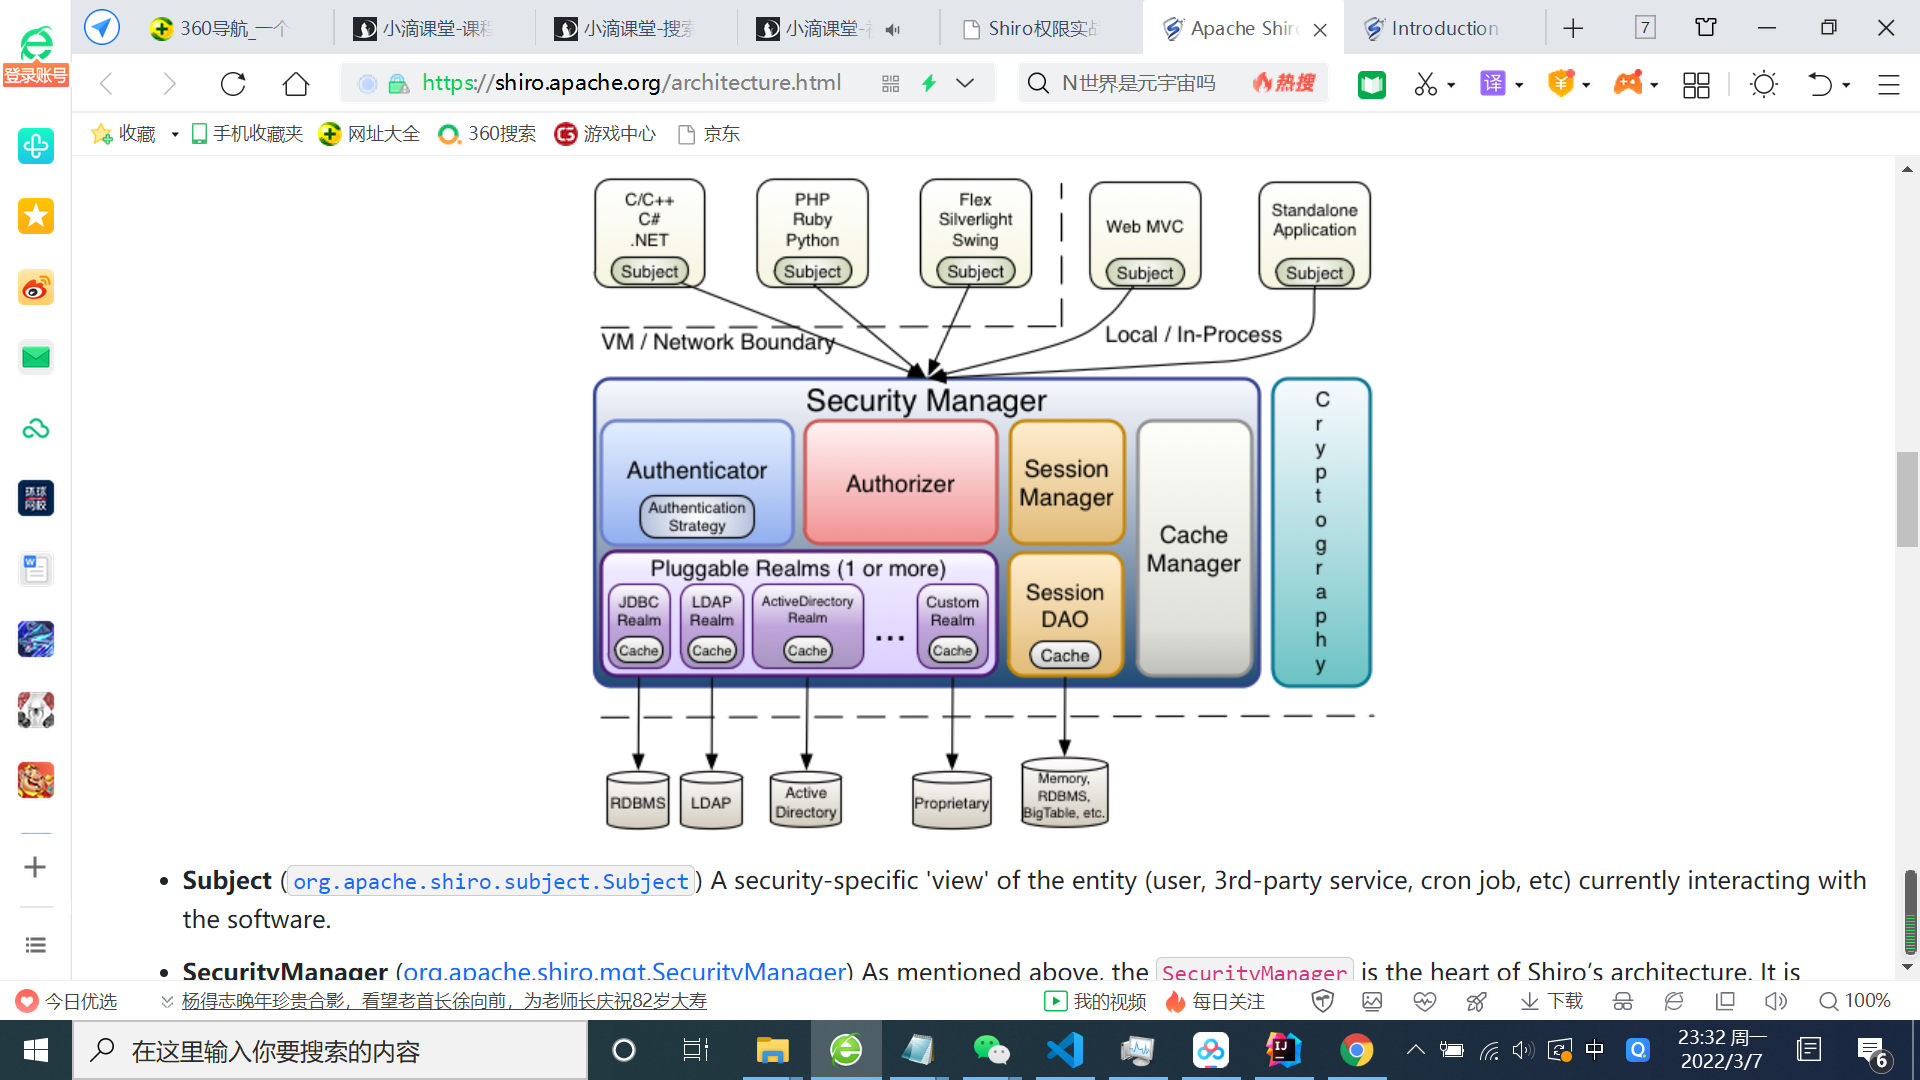Go to the browser home page

[296, 84]
